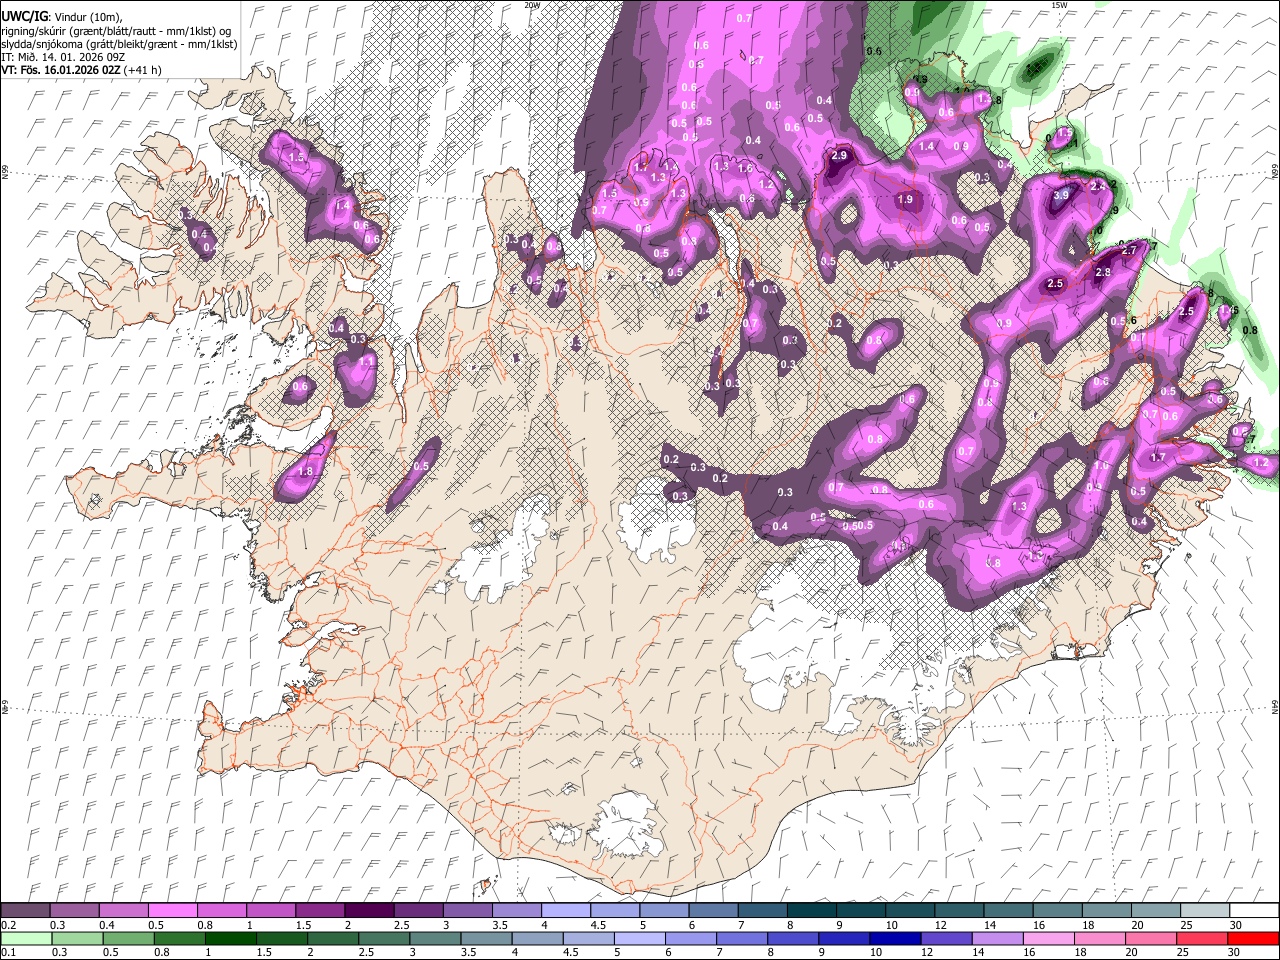Click the 2.9 snowfall value on the map
The image size is (1280, 960).
839,156
